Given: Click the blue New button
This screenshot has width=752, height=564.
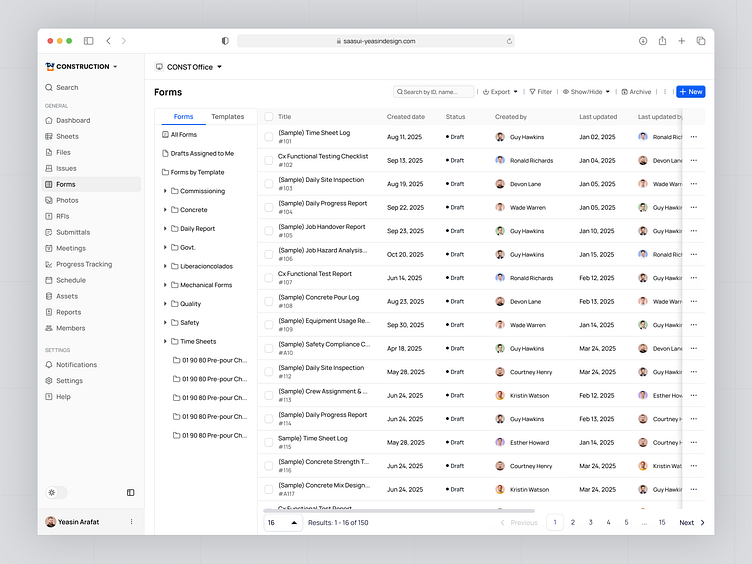Looking at the screenshot, I should pos(690,92).
